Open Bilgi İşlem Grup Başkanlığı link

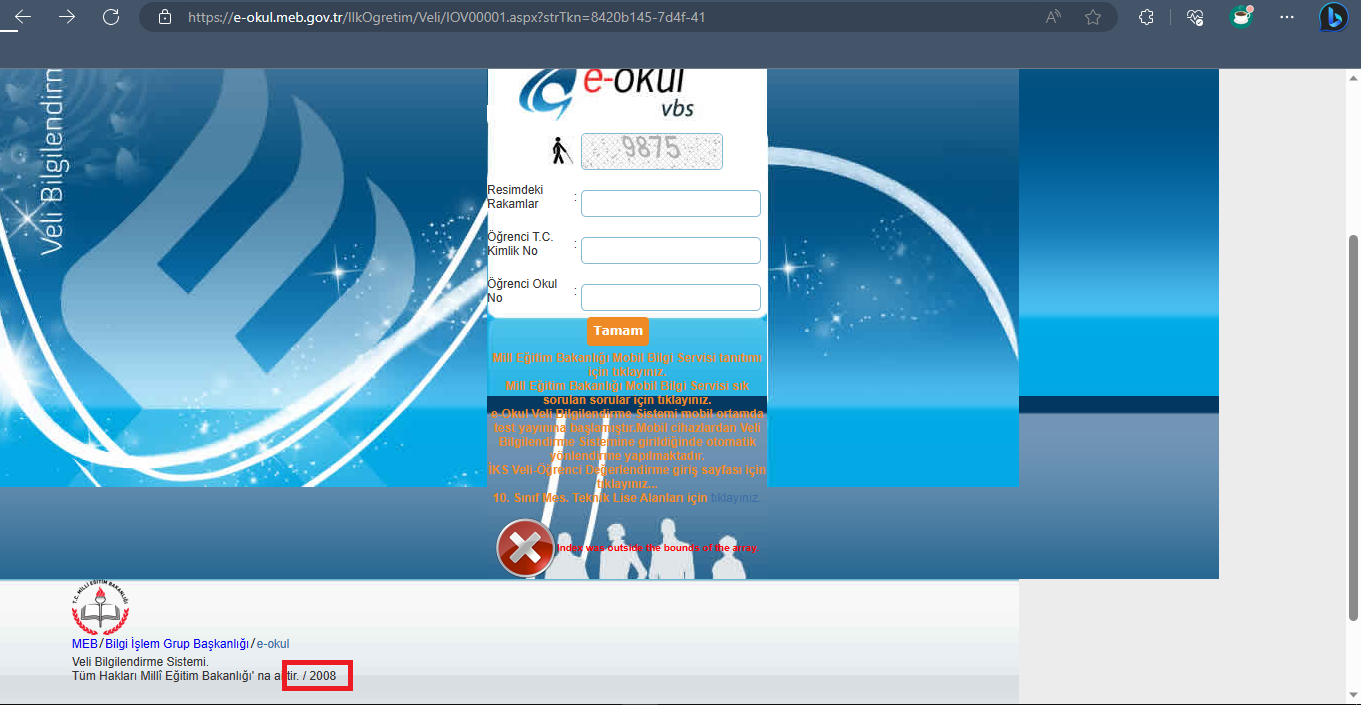[177, 644]
